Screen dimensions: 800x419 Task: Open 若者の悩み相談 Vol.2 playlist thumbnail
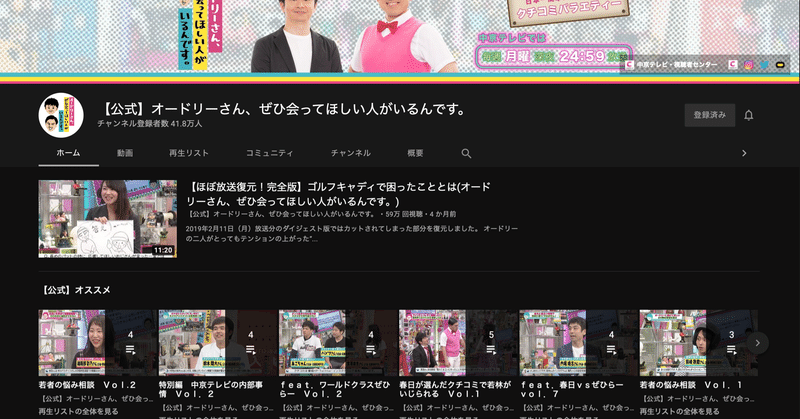(x=97, y=342)
